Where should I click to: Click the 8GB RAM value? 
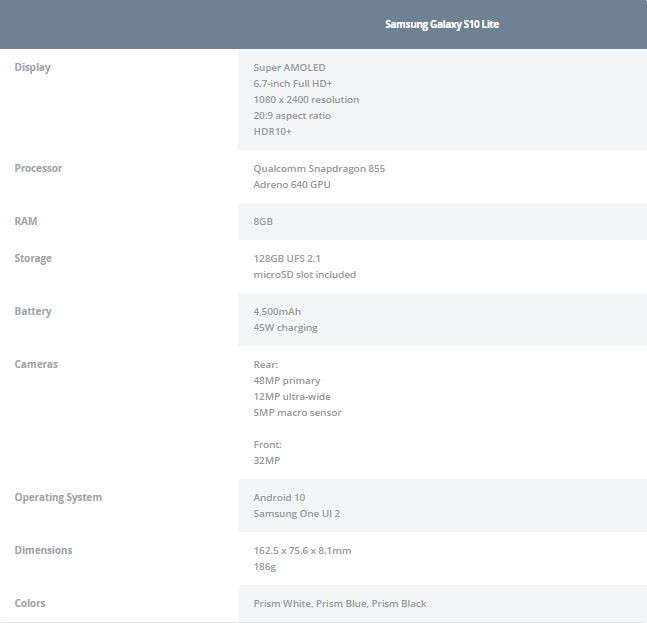(263, 221)
